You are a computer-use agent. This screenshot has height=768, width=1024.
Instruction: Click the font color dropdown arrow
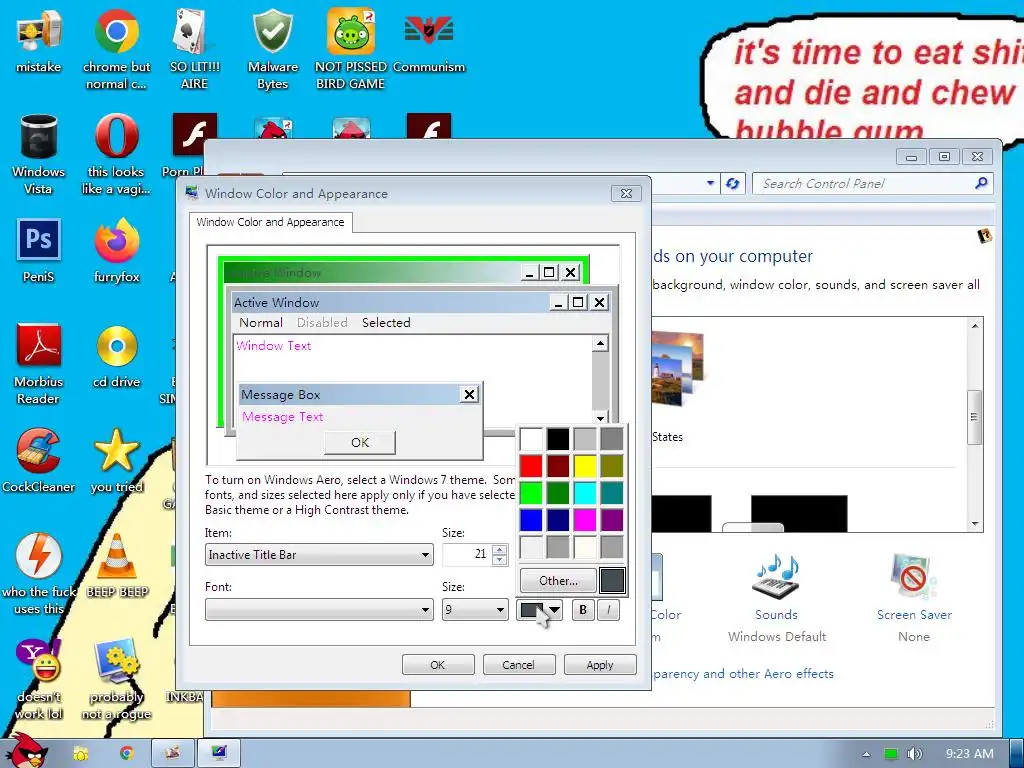554,610
